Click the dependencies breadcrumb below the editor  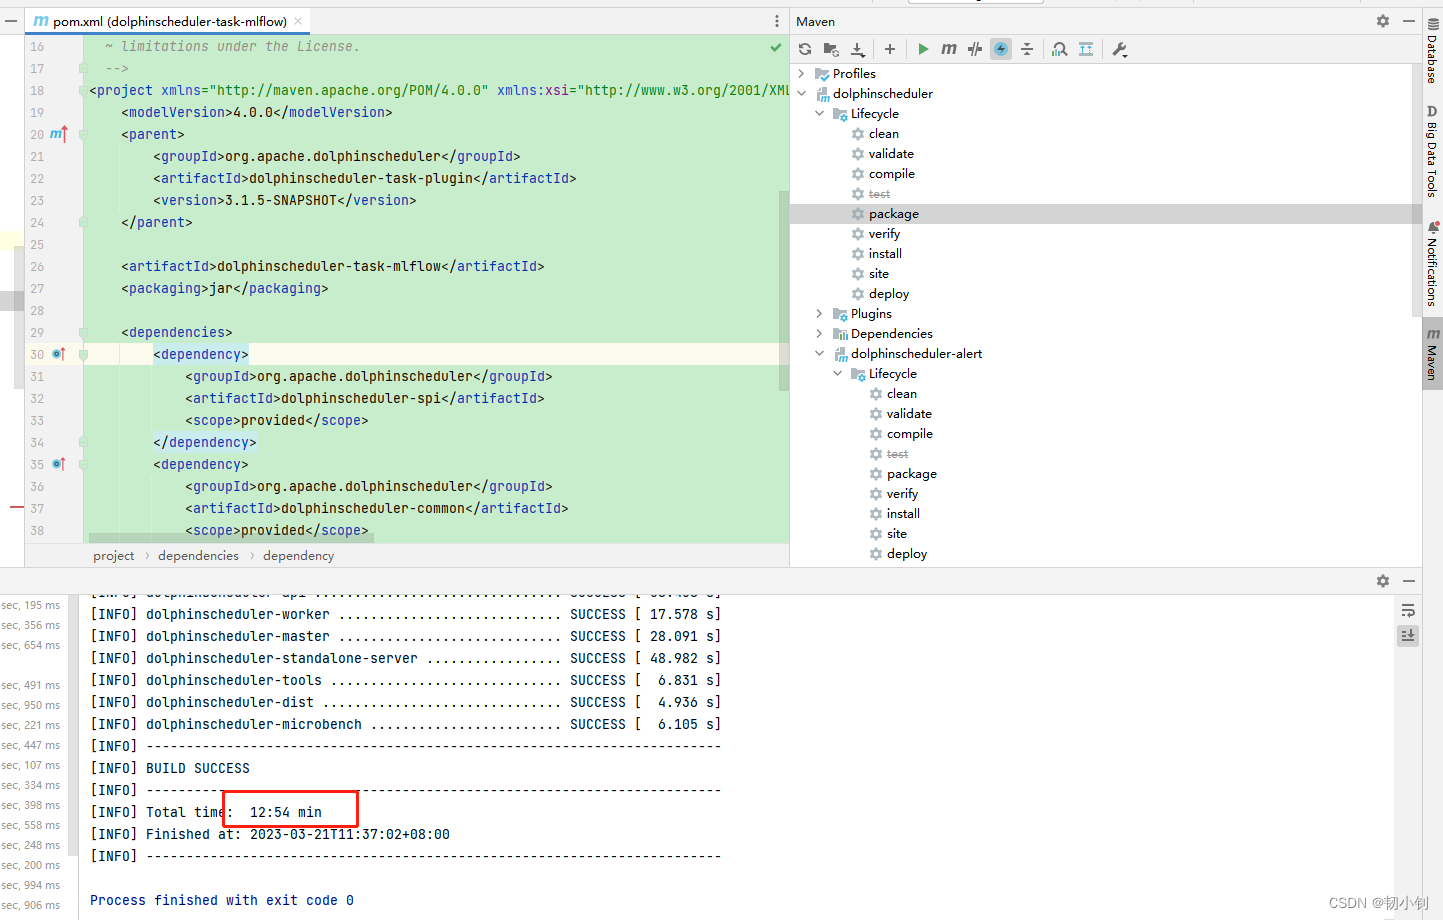pos(198,556)
